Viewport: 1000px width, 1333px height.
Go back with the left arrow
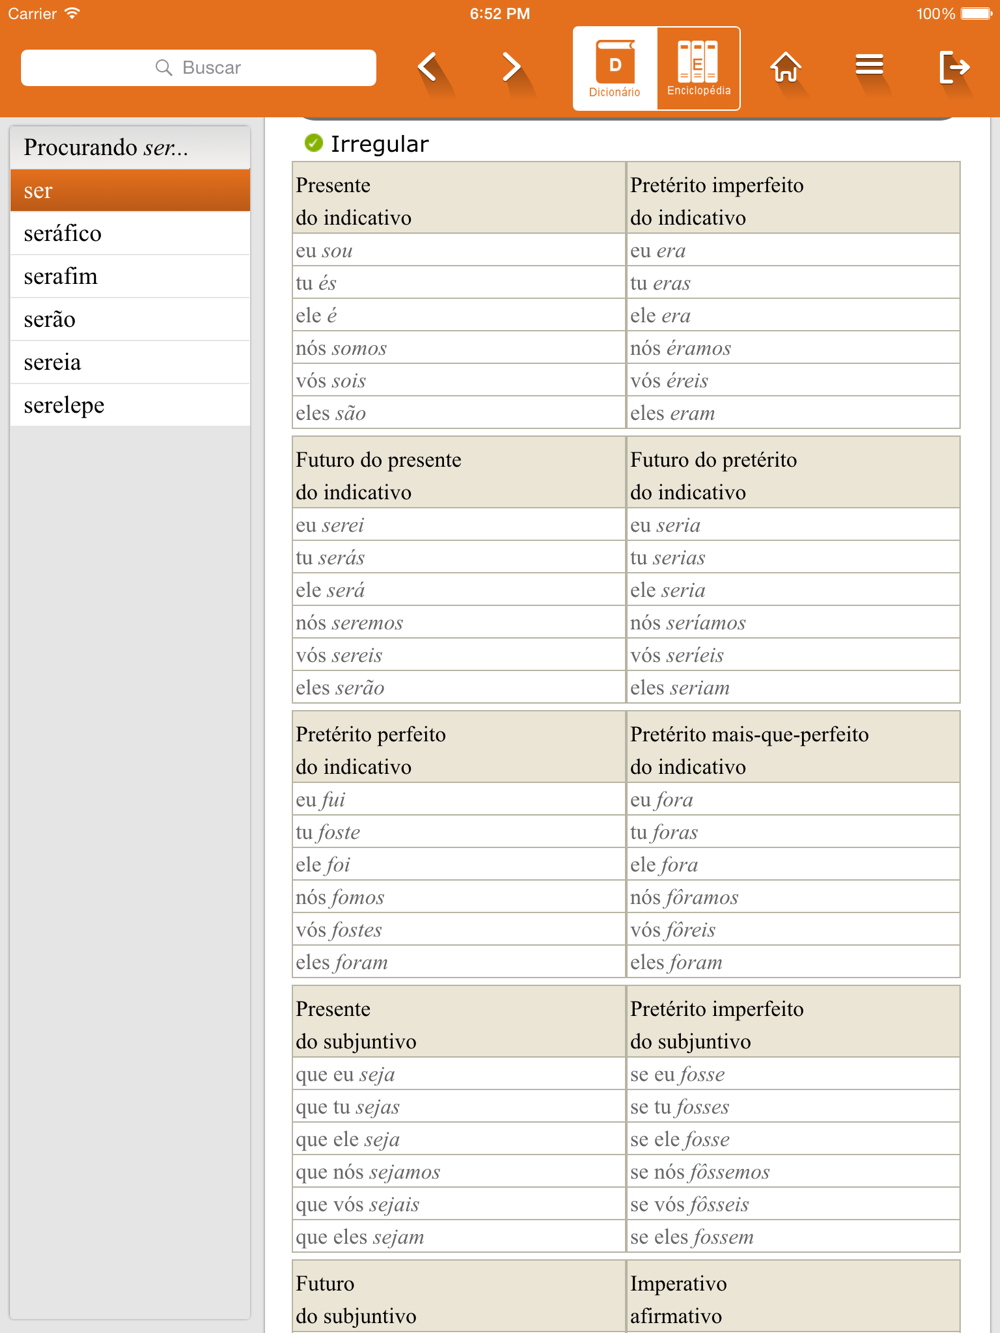click(428, 67)
